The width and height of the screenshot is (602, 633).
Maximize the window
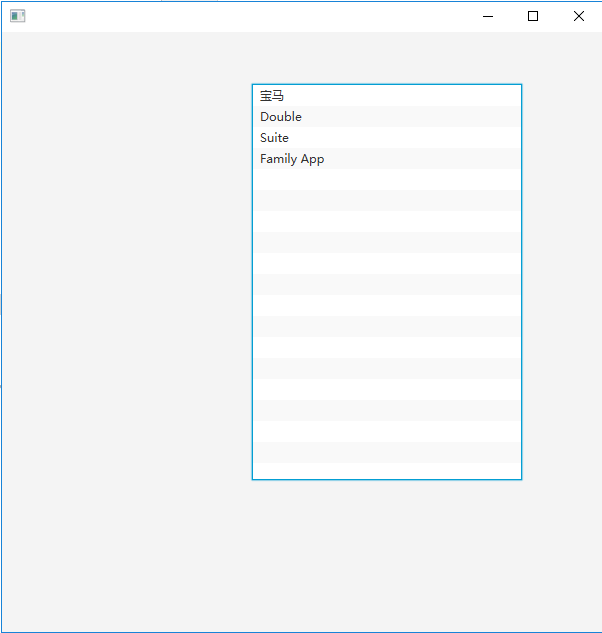[x=533, y=17]
